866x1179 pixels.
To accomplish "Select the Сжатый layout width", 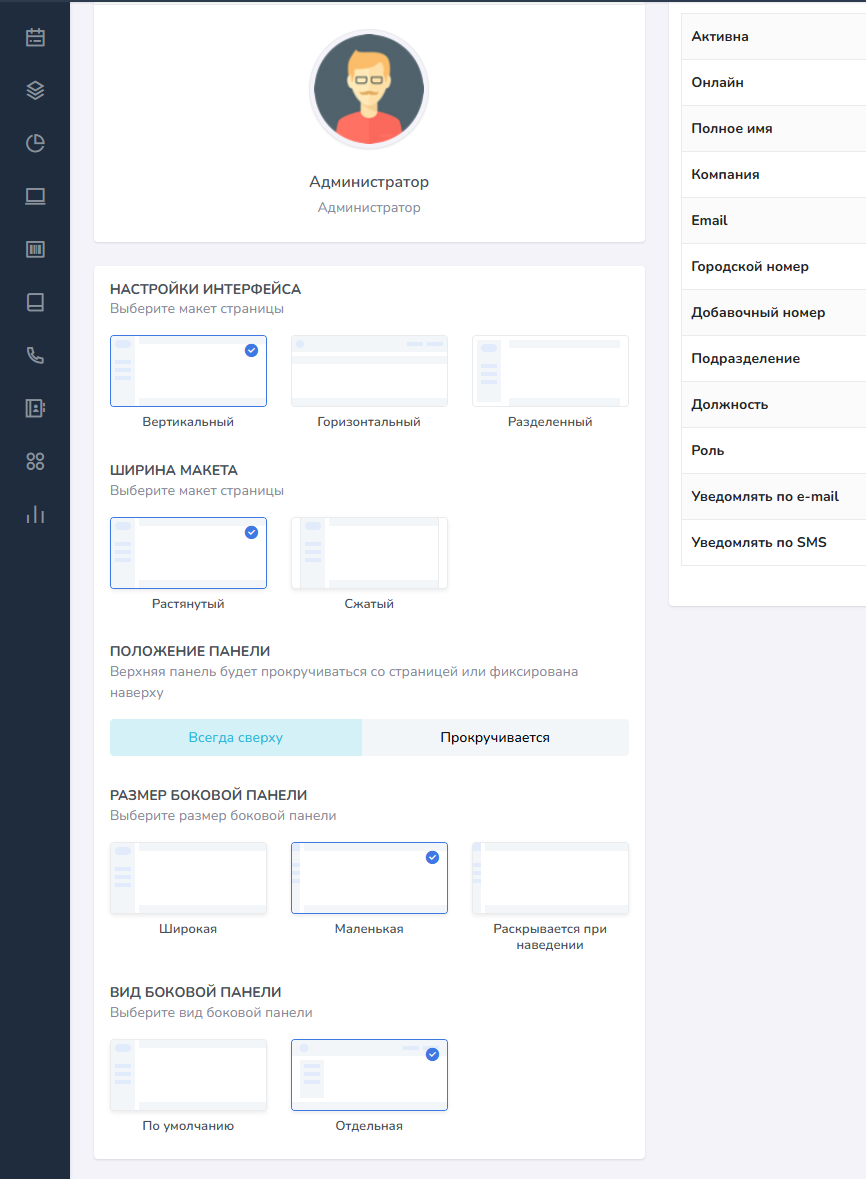I will [369, 553].
